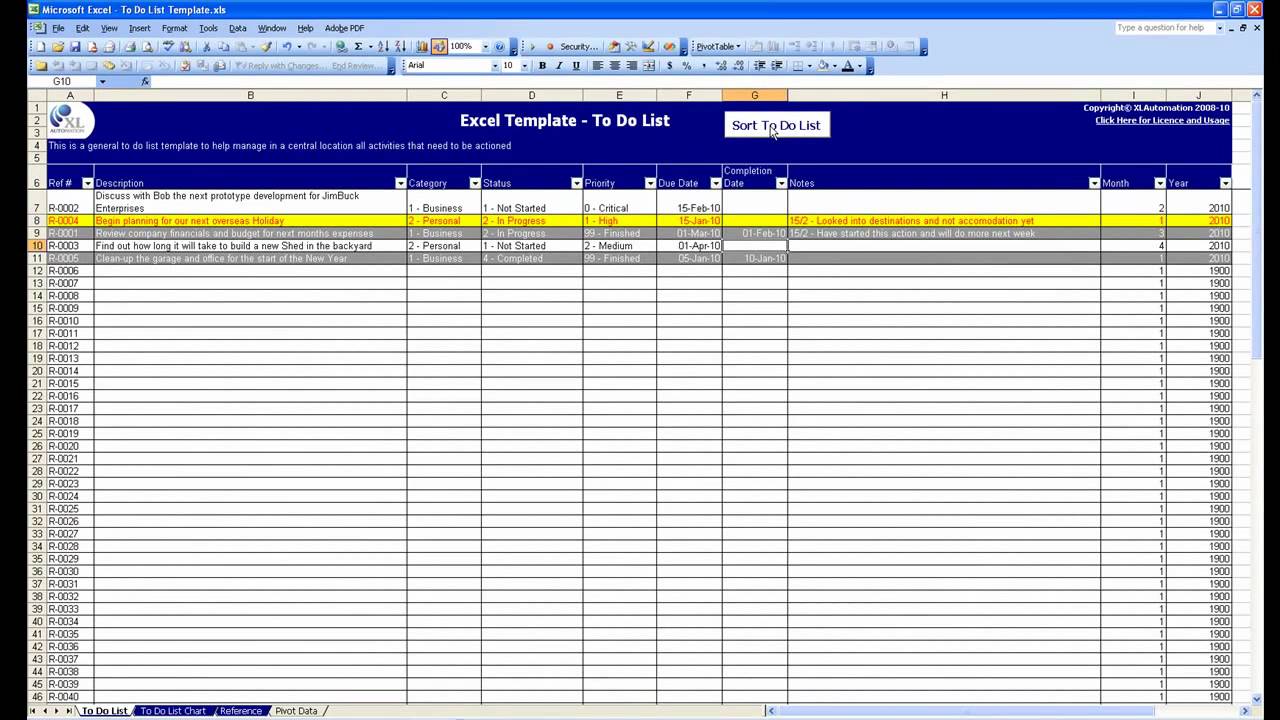Viewport: 1280px width, 720px height.
Task: Open Microsoft Excel Help icon
Action: (x=499, y=46)
